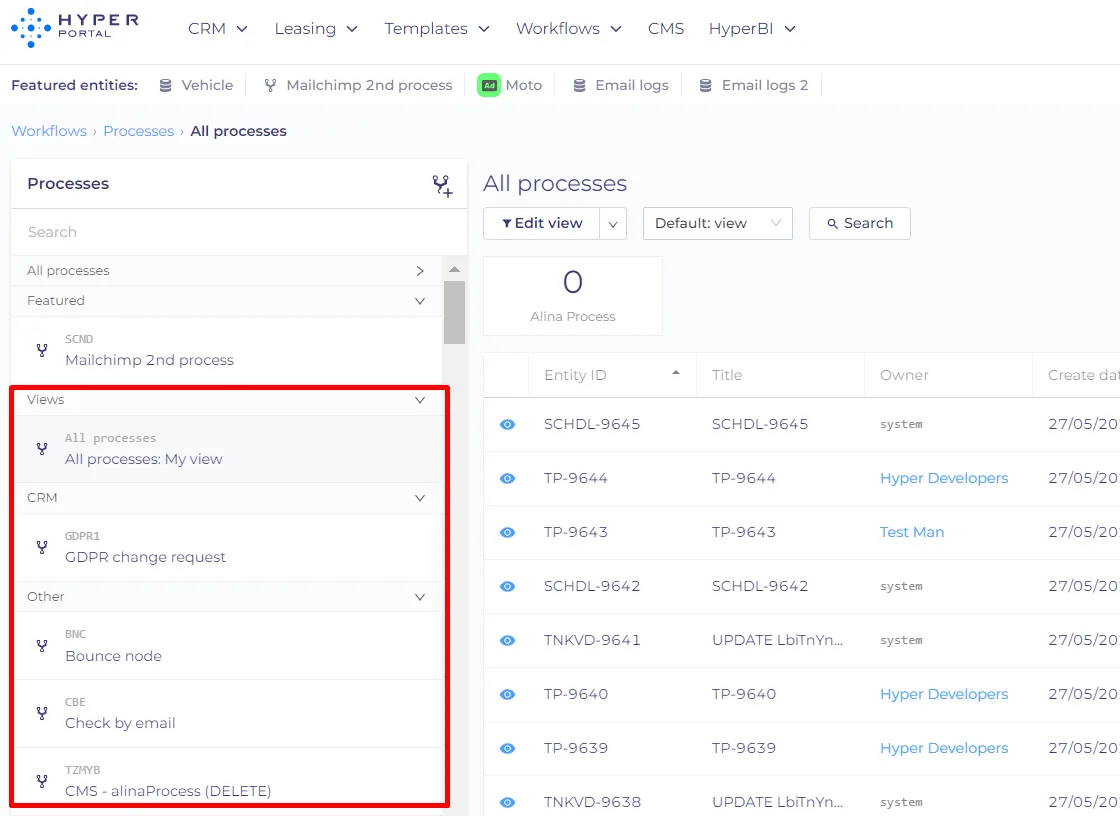1120x816 pixels.
Task: Open the CRM menu in top navigation
Action: (x=218, y=29)
